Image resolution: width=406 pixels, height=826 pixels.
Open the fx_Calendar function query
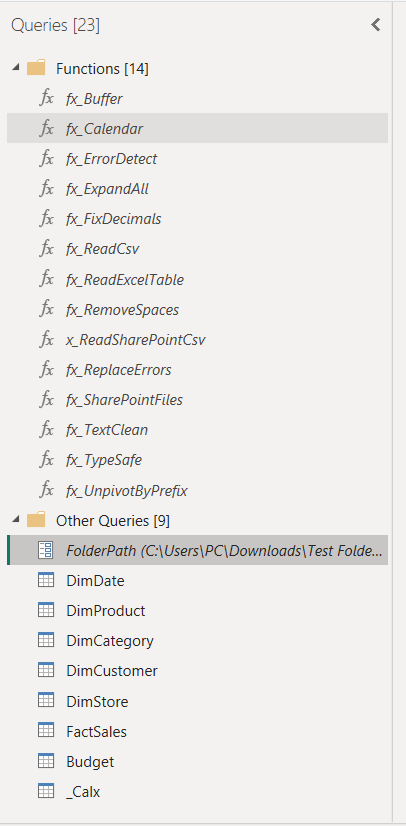coord(197,128)
